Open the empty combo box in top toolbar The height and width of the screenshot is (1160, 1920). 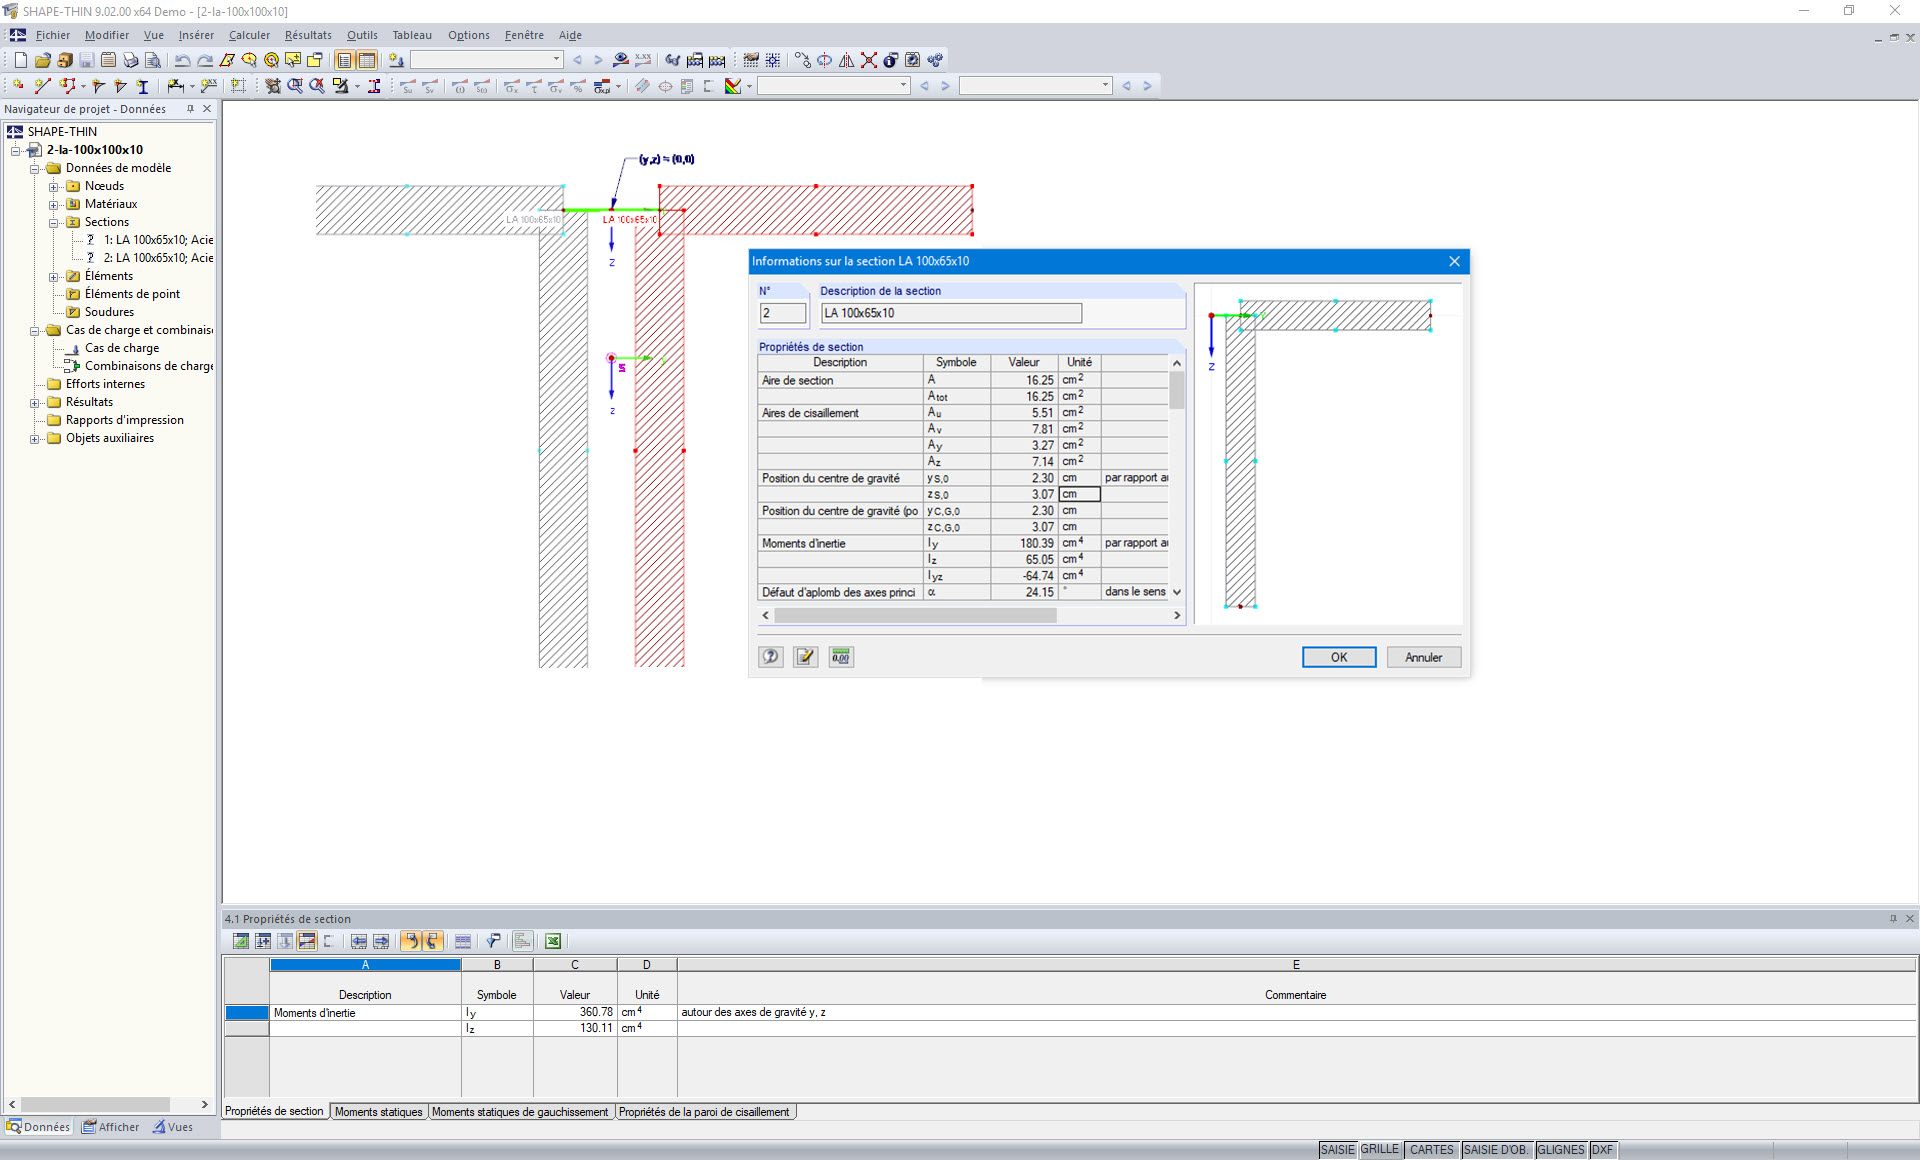tap(556, 60)
